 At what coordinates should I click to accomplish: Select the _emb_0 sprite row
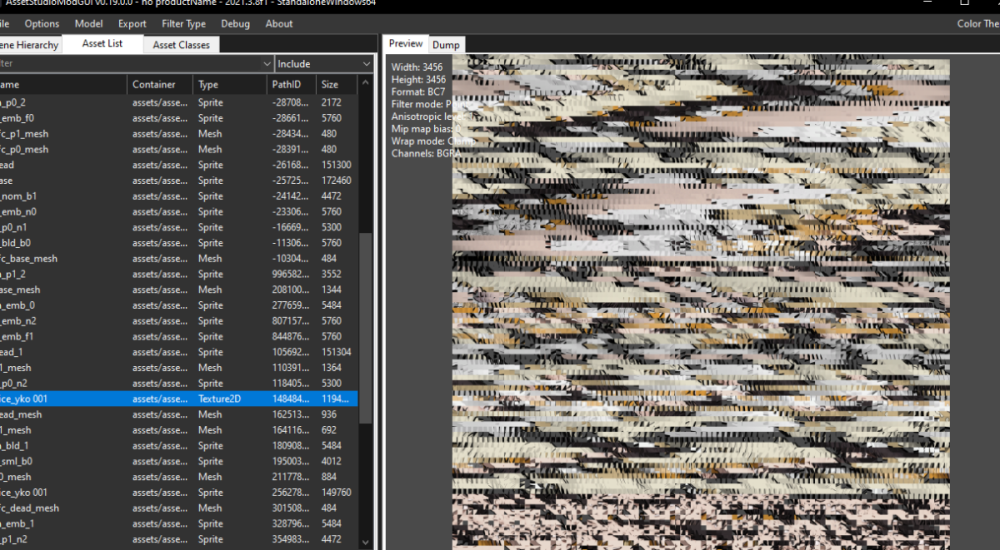179,305
